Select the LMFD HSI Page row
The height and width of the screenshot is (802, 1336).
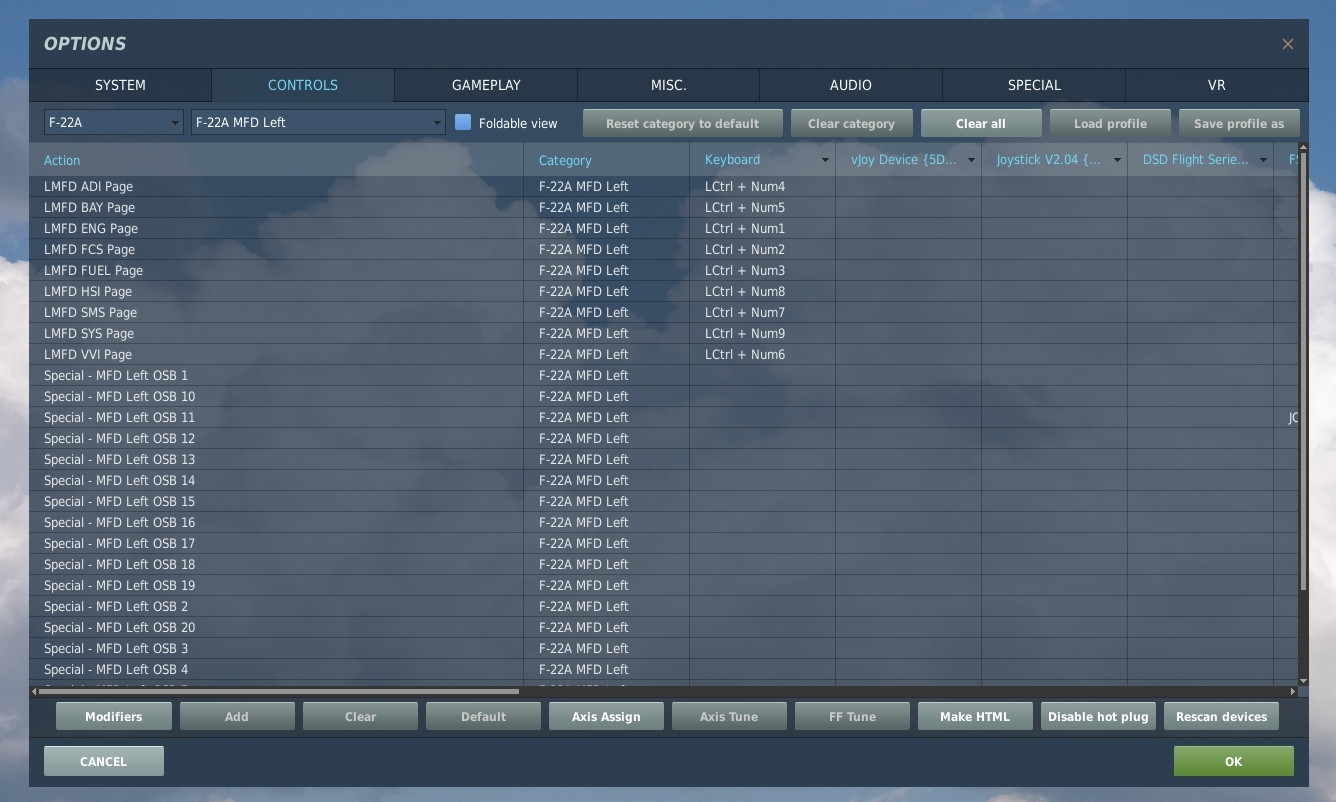point(663,291)
